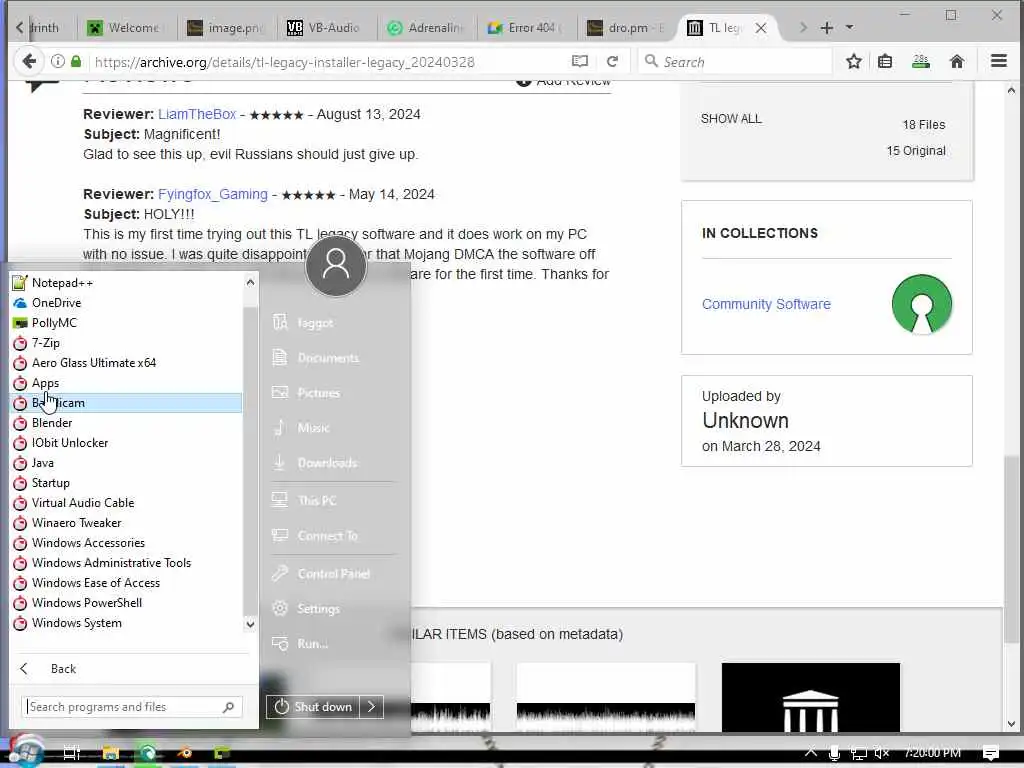Click the archive.org URL address bar
The image size is (1024, 768).
click(x=327, y=62)
